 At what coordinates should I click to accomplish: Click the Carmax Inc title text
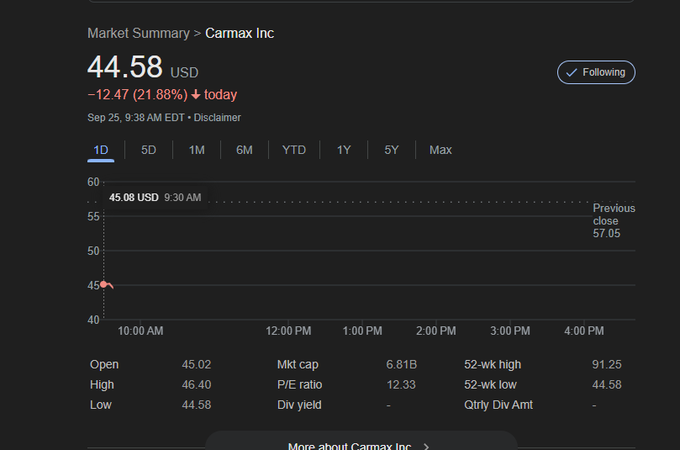[239, 33]
